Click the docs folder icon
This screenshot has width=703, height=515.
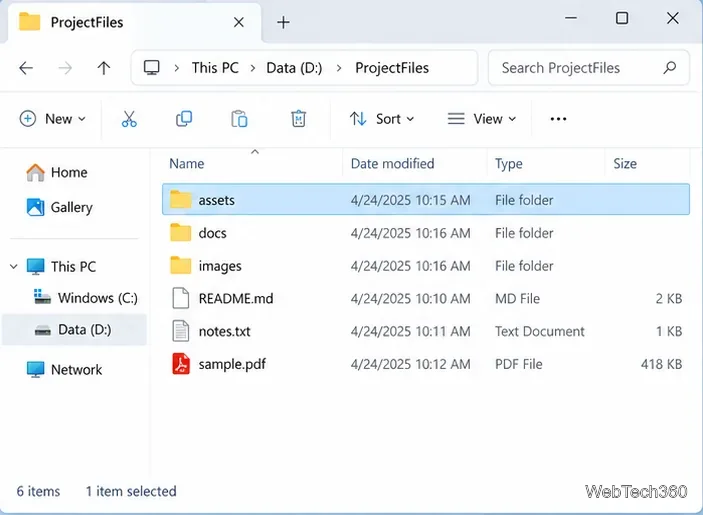[181, 233]
